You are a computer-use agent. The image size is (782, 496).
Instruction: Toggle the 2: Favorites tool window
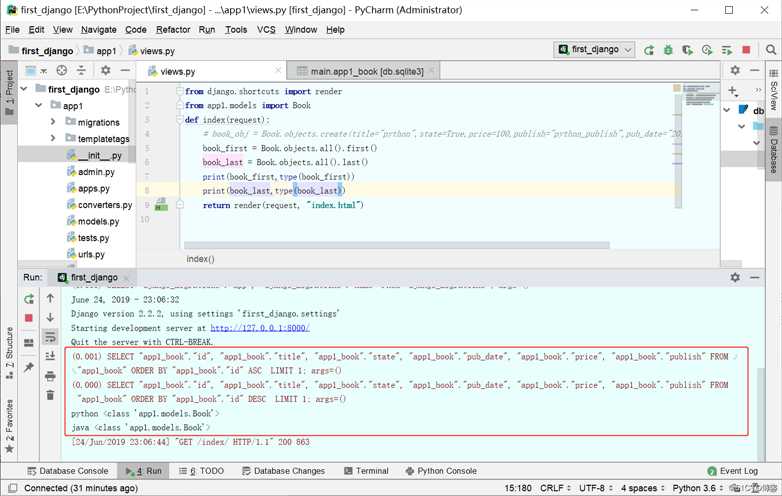click(x=9, y=426)
